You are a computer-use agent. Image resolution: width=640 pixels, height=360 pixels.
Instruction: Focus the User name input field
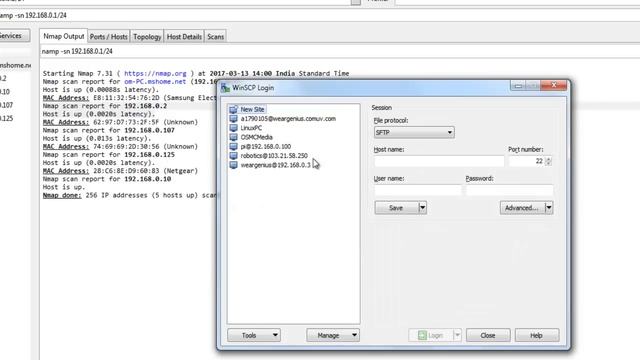(418, 190)
